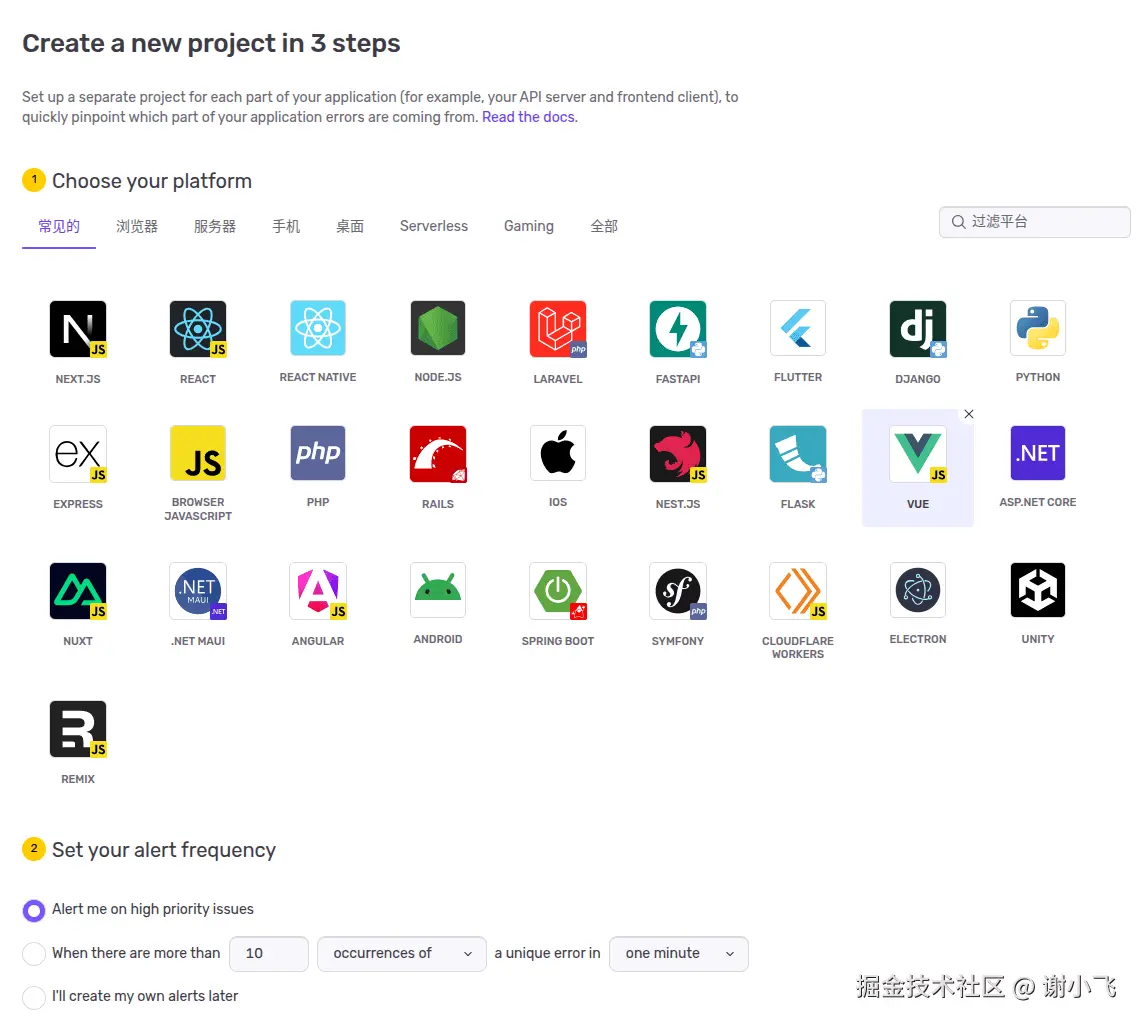Open the Serverless tab

[x=433, y=226]
